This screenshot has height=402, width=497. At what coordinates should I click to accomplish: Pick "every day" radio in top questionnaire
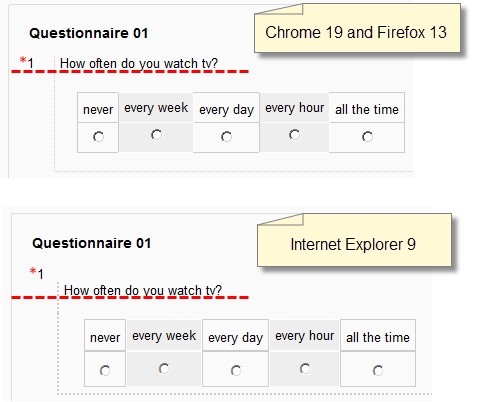pyautogui.click(x=226, y=137)
